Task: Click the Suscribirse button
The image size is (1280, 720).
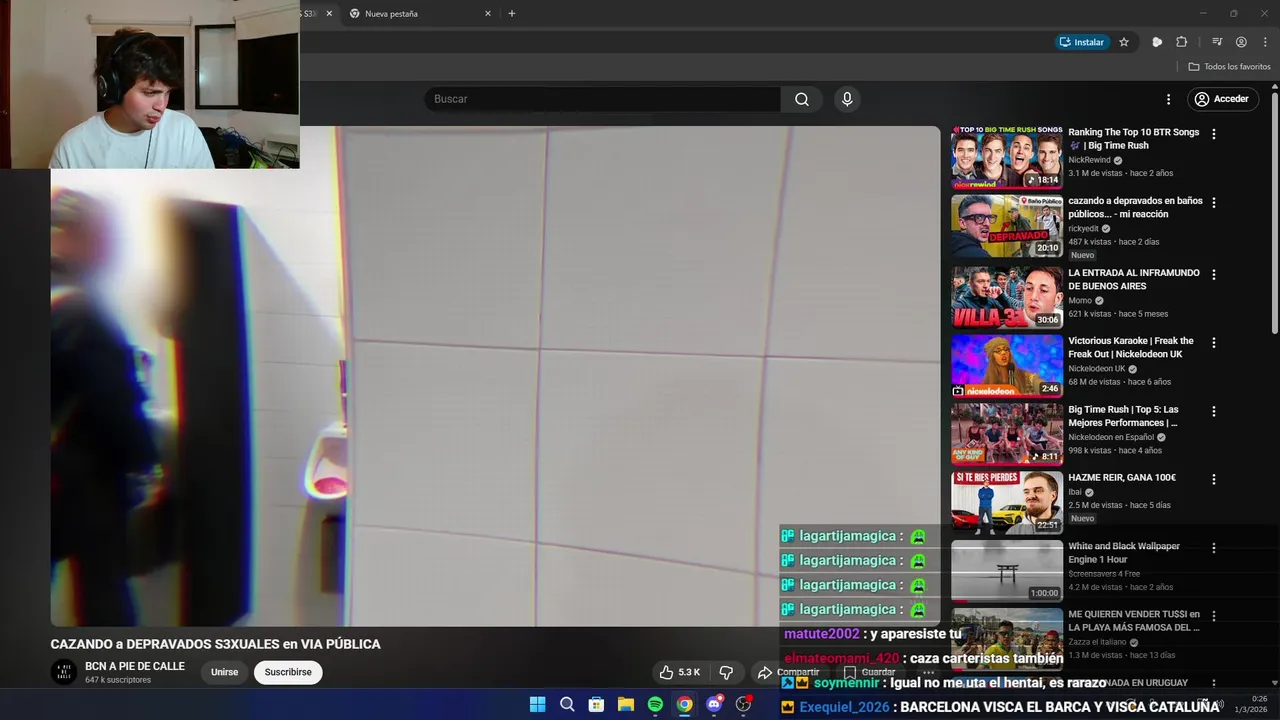Action: coord(288,672)
